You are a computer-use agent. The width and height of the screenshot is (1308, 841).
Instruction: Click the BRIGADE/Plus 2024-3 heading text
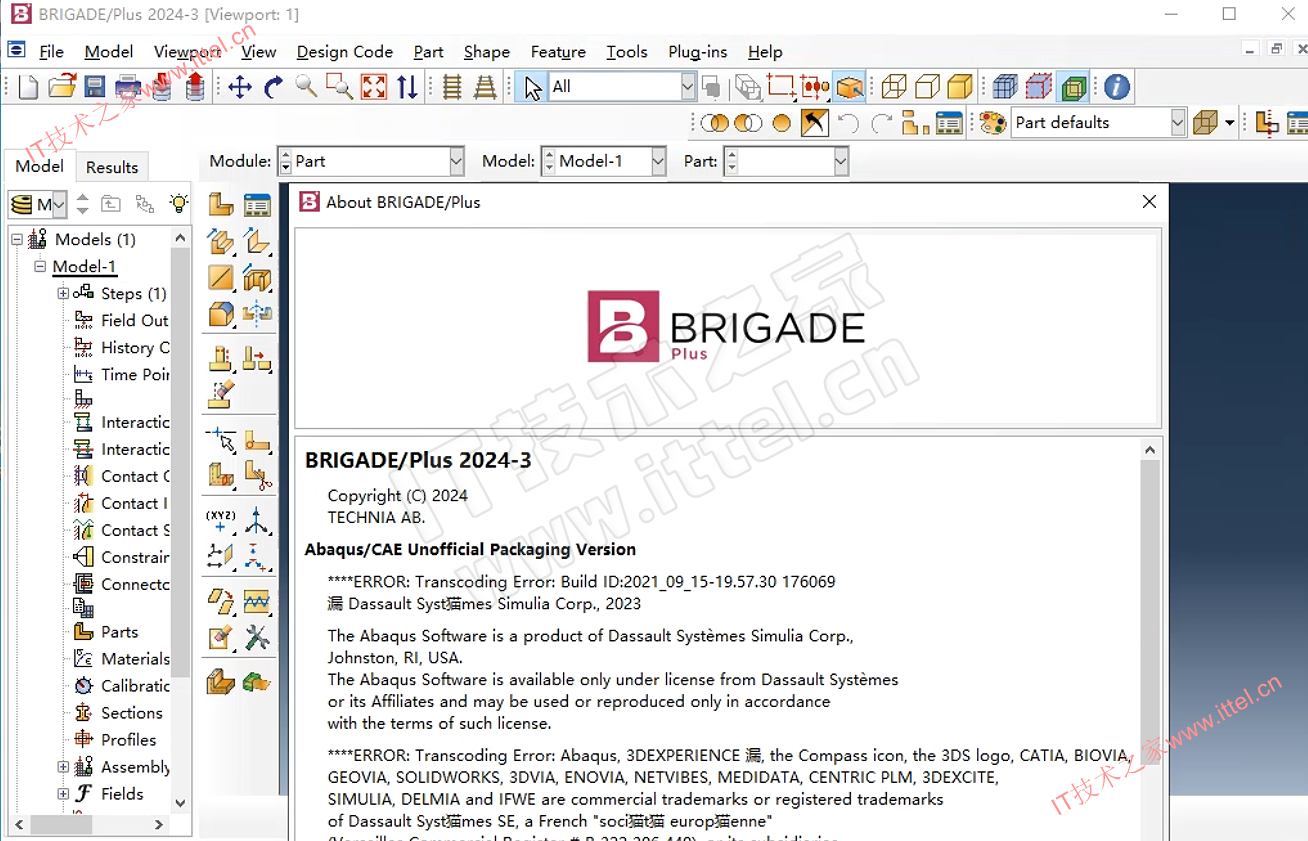tap(418, 461)
